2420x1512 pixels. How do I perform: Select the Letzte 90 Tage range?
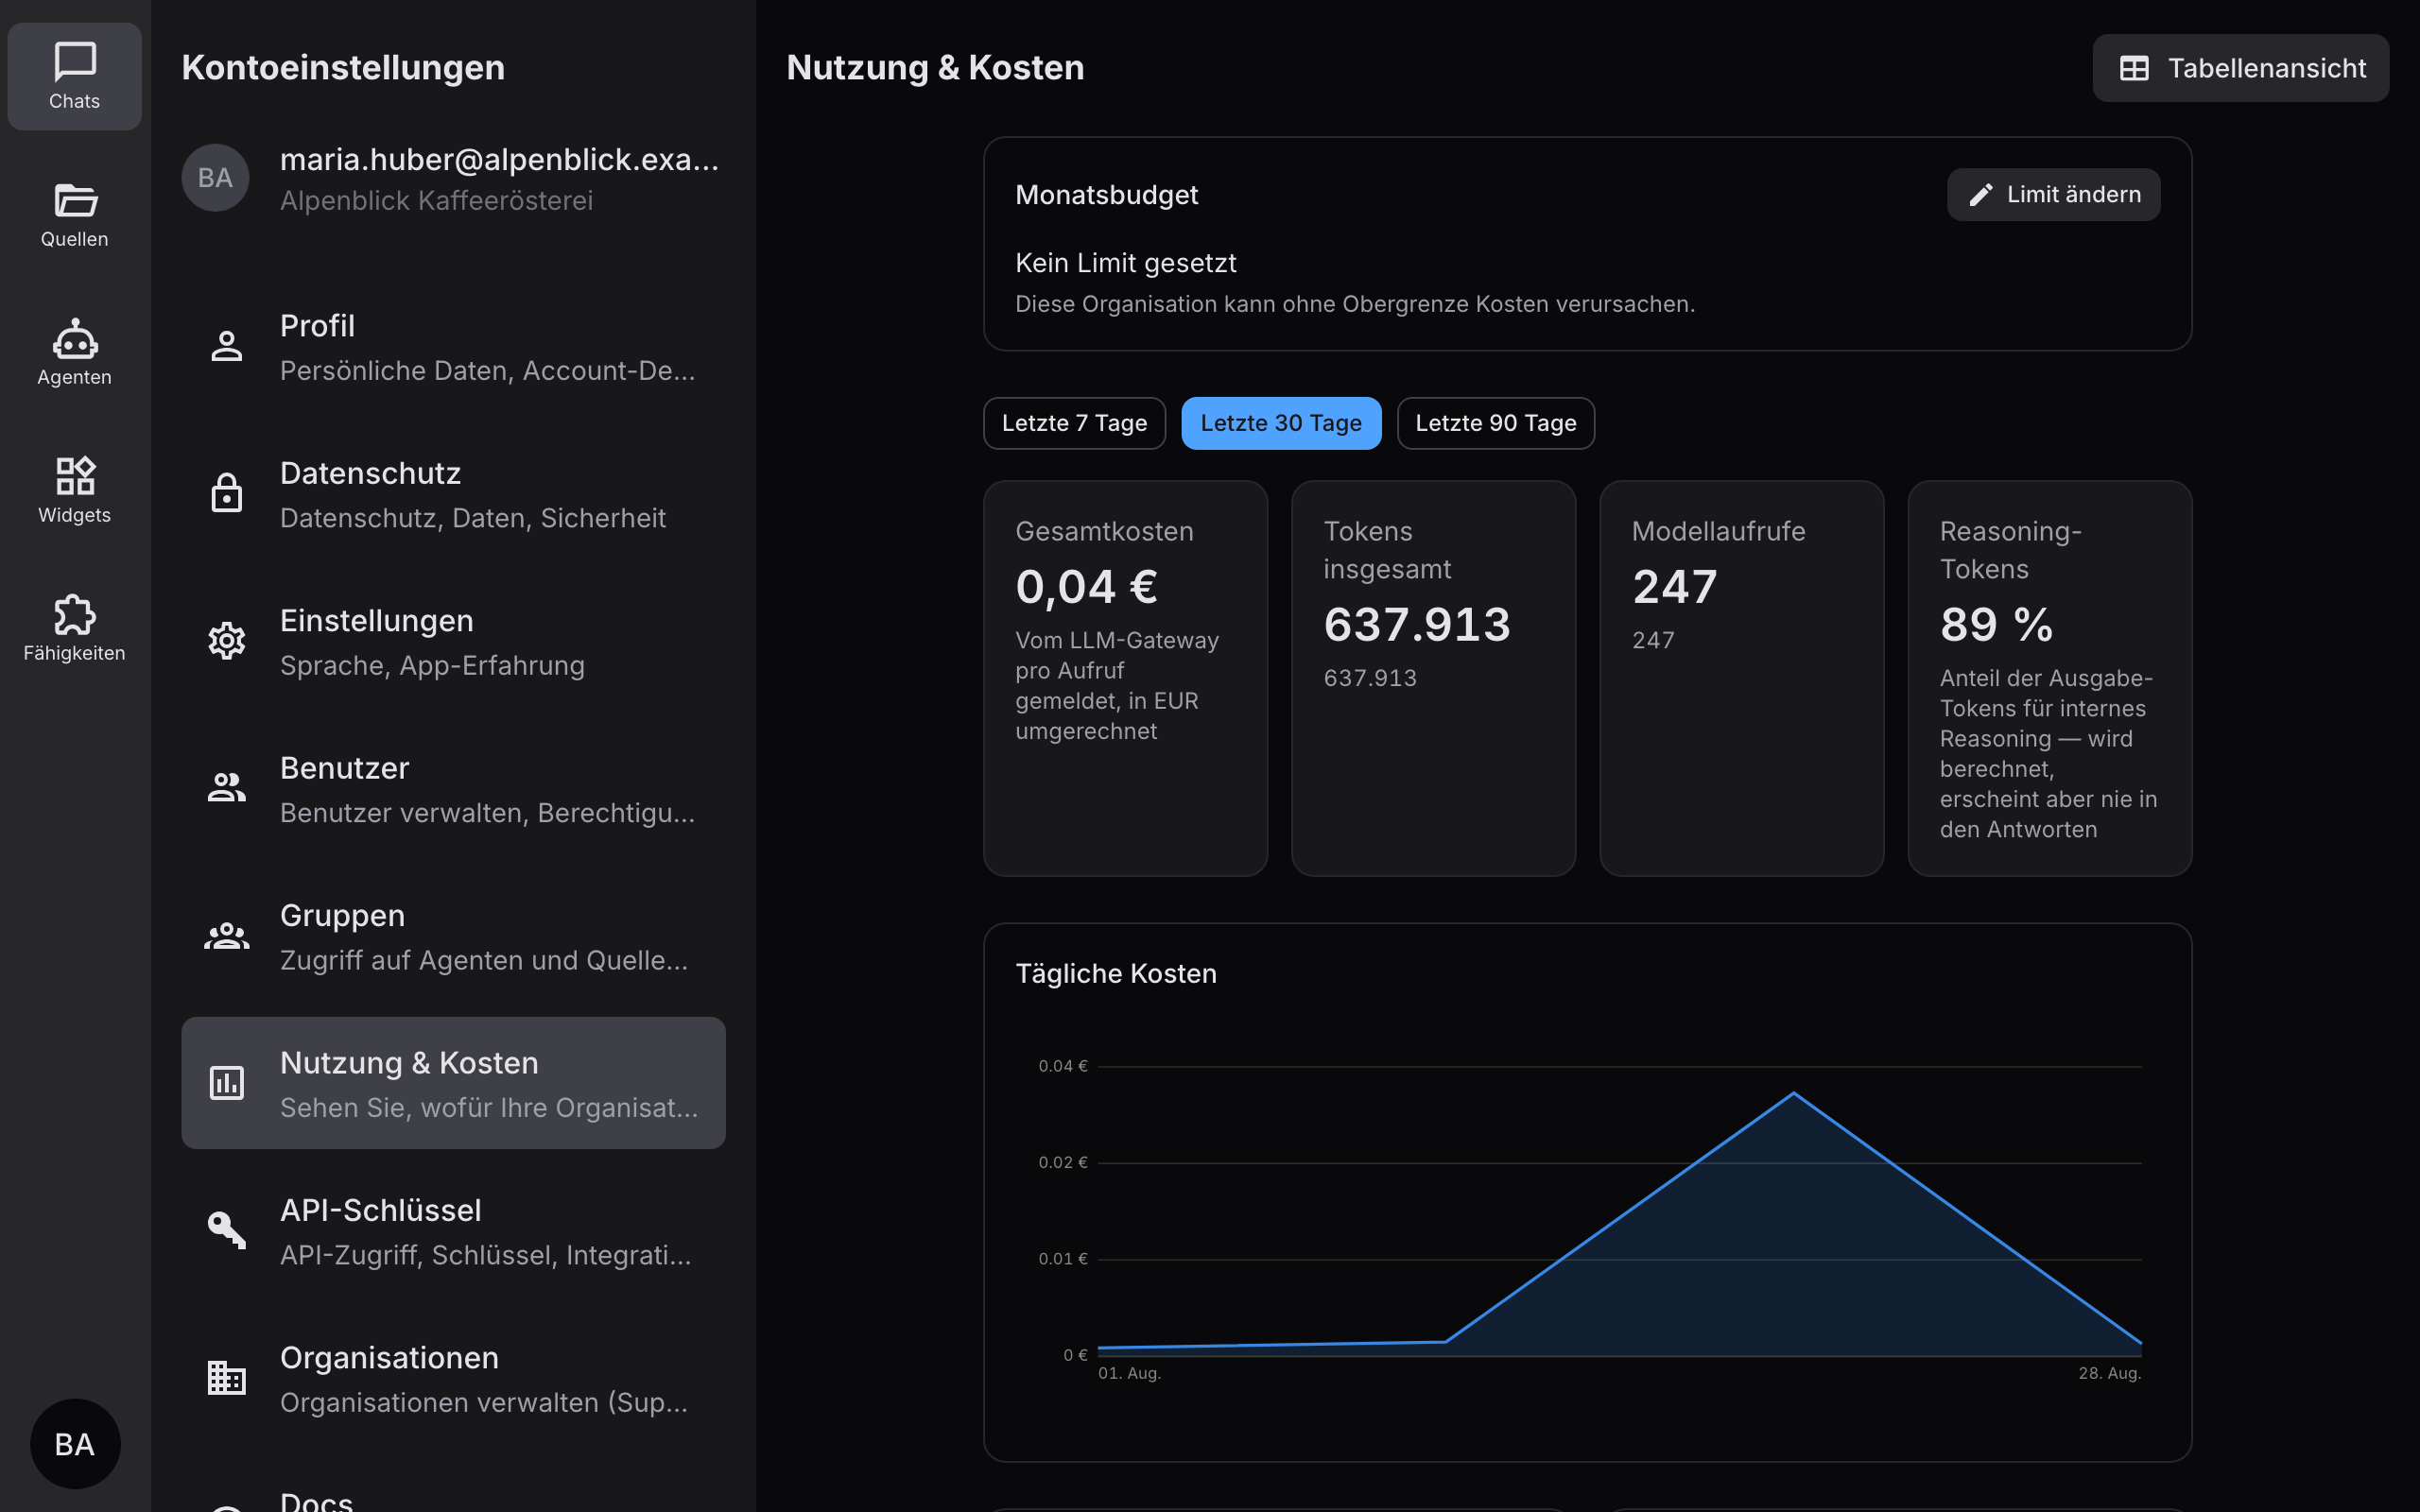[x=1495, y=423]
